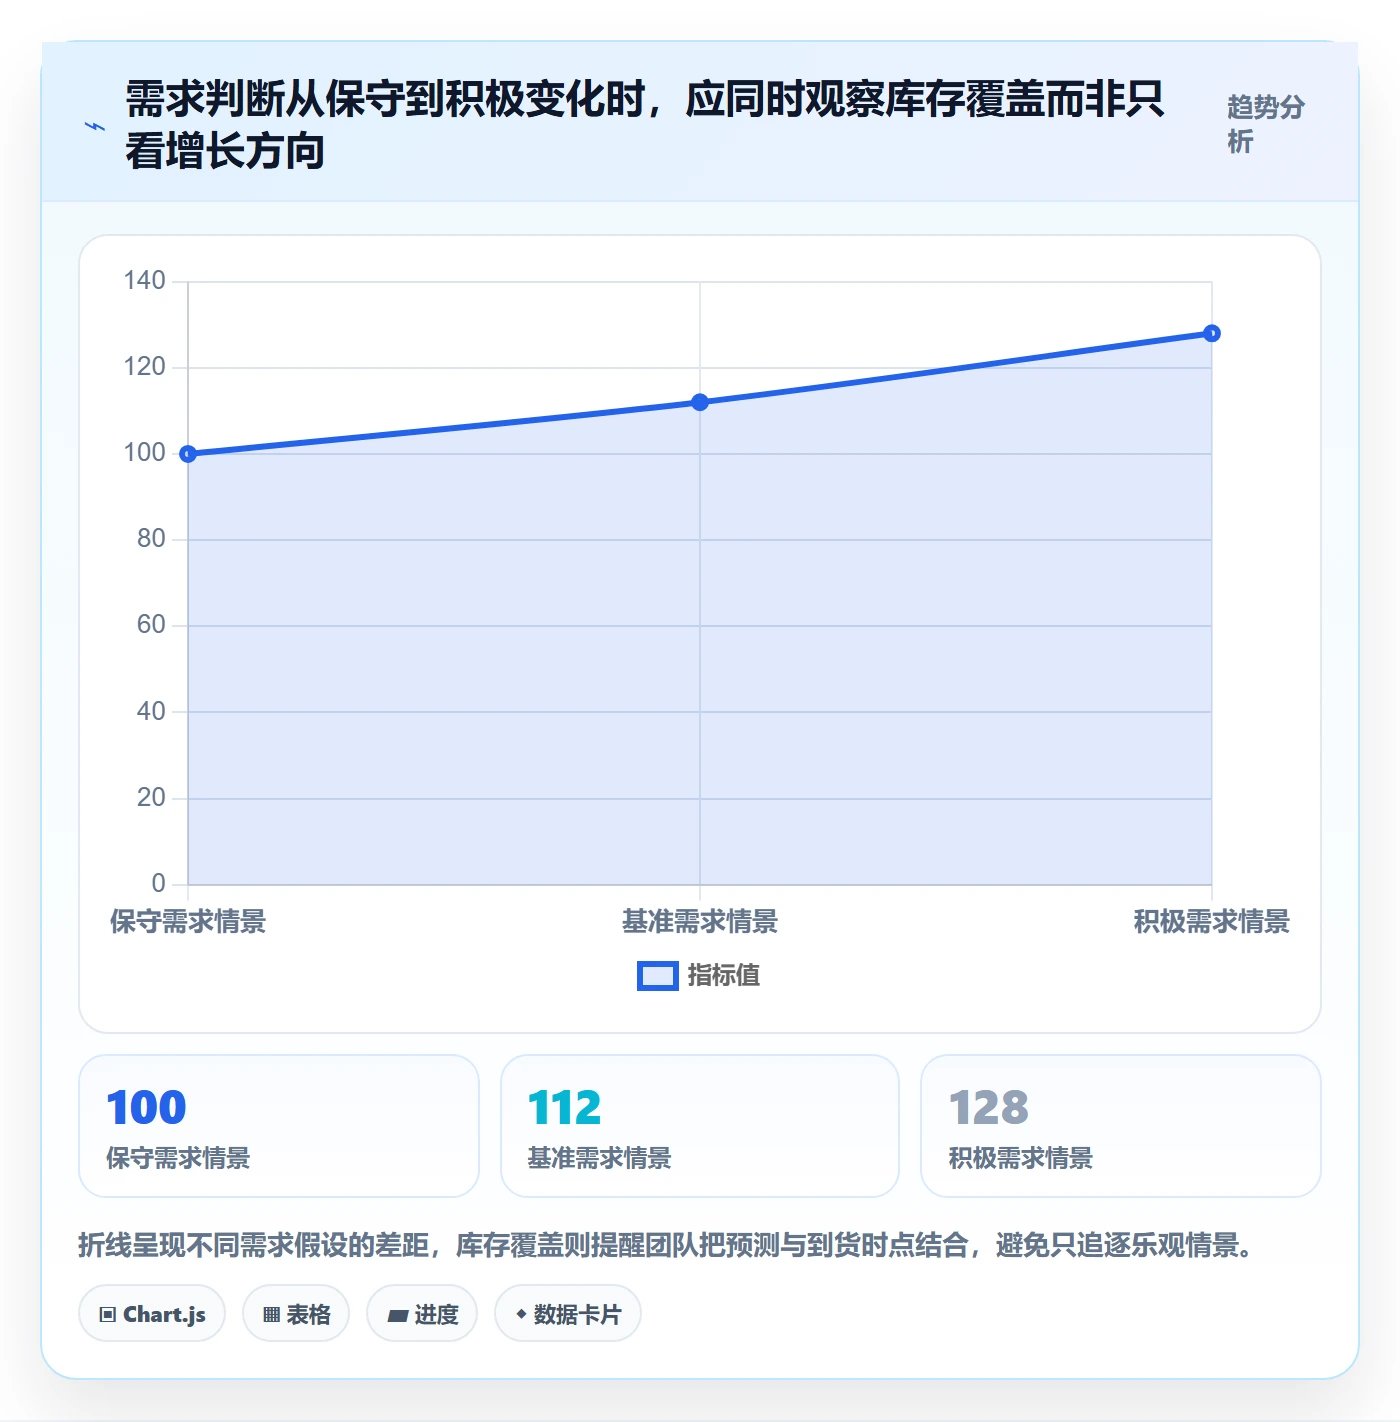Click the Chart.js chip square icon
The width and height of the screenshot is (1400, 1422).
[108, 1315]
